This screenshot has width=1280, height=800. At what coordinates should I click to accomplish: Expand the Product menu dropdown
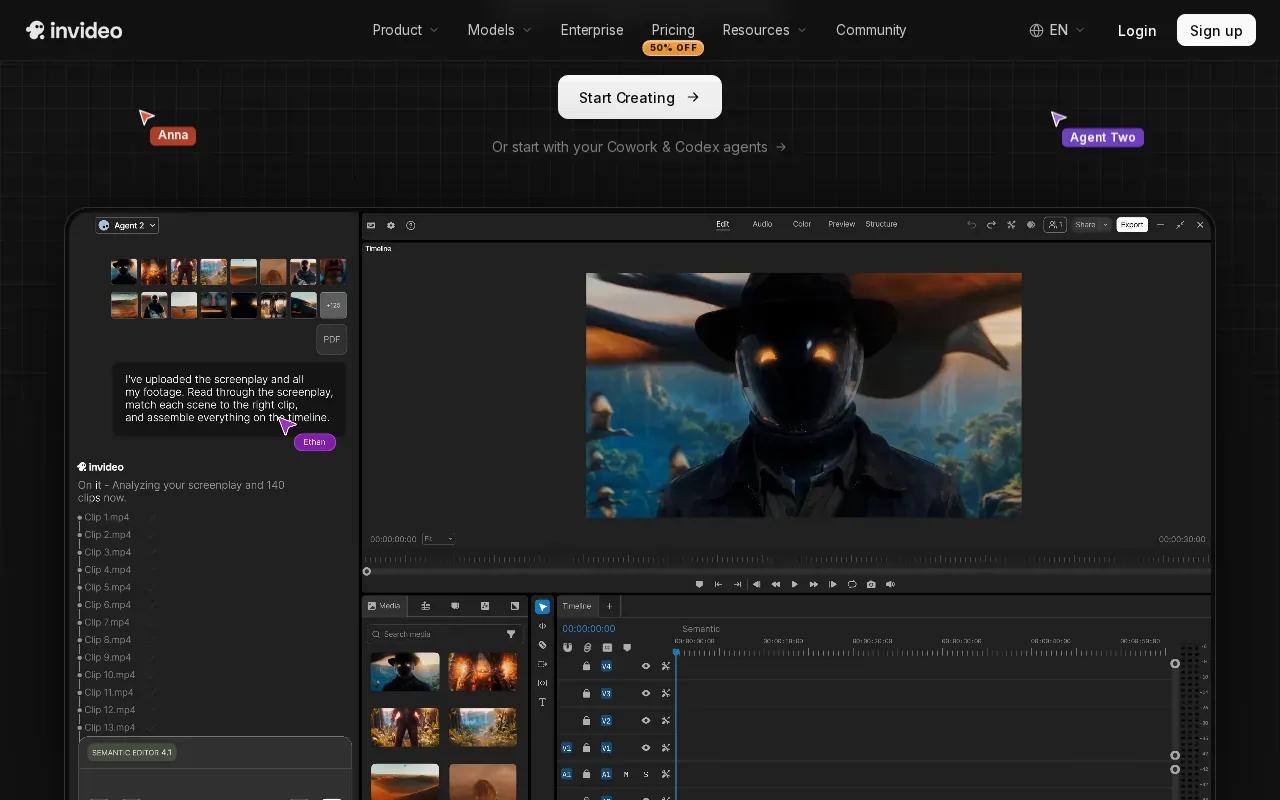[x=405, y=30]
